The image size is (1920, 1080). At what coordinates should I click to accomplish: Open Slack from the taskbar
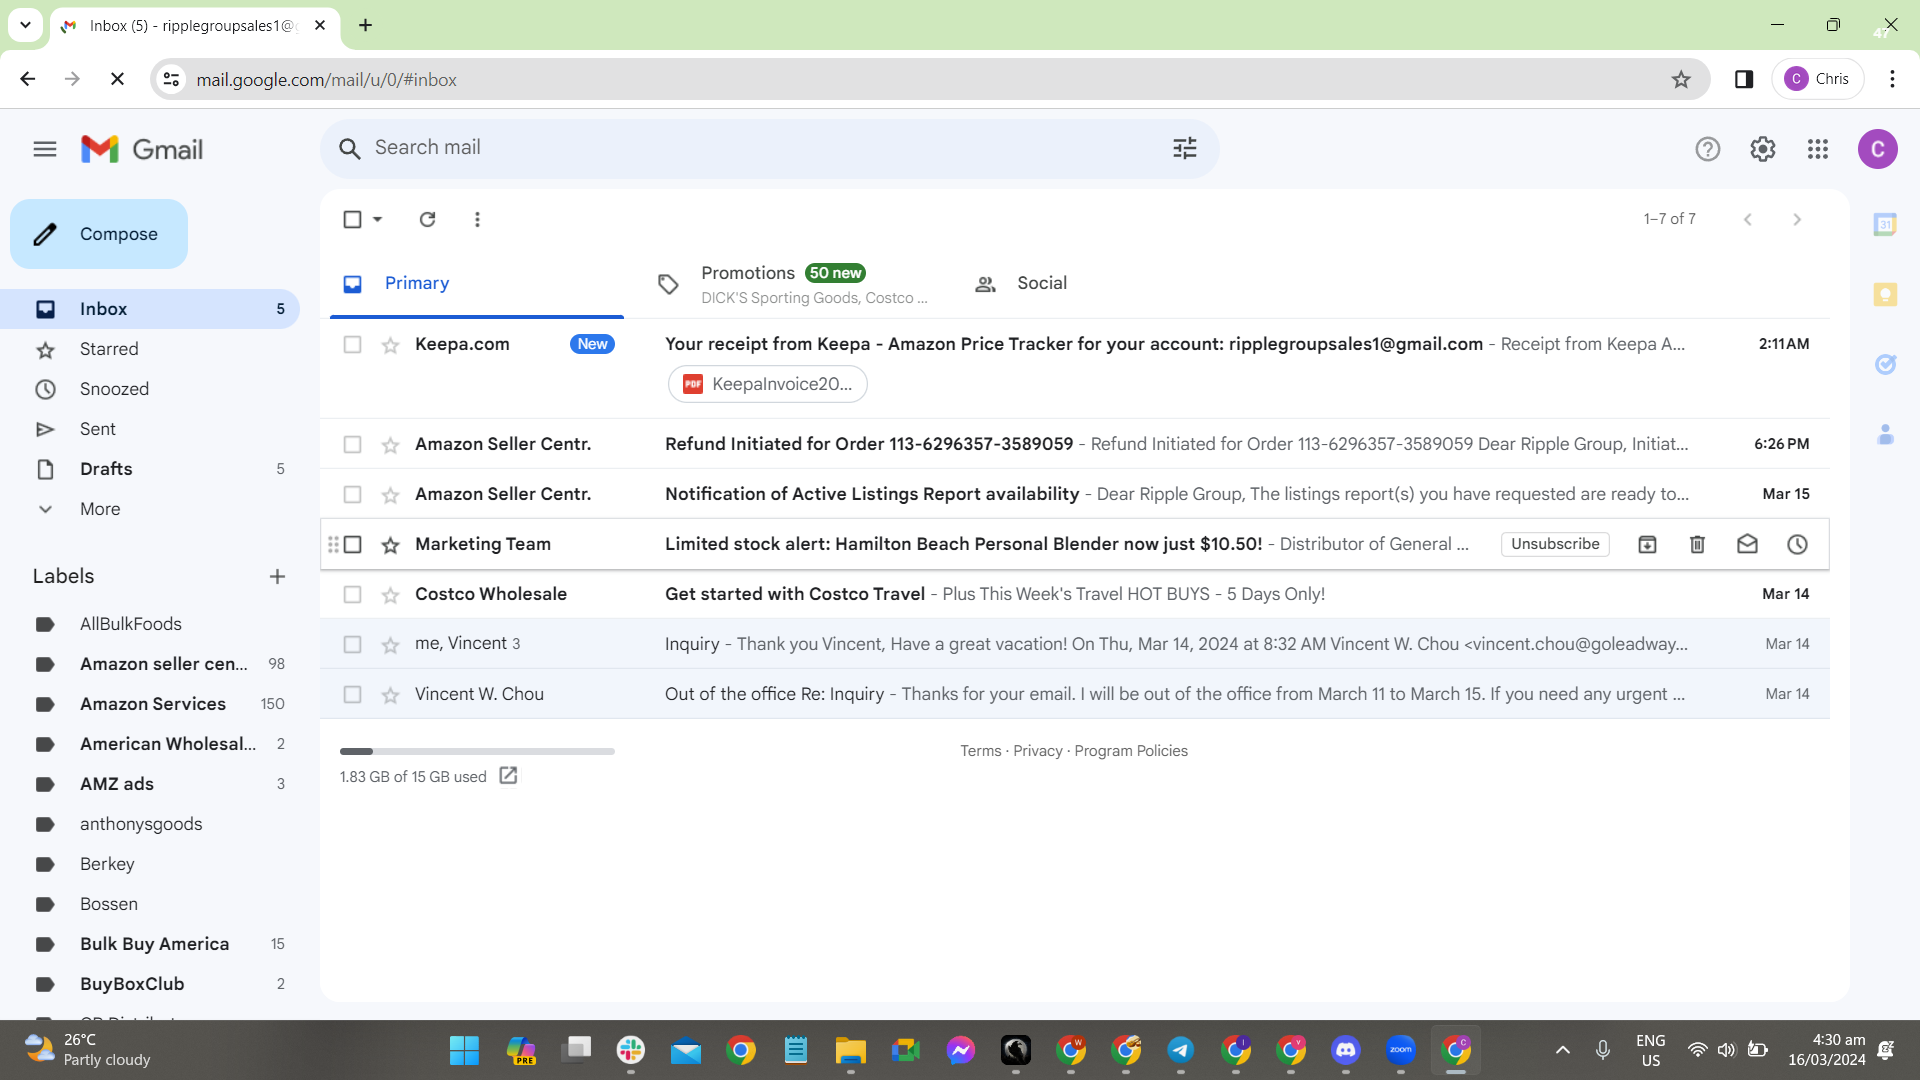pos(631,1050)
